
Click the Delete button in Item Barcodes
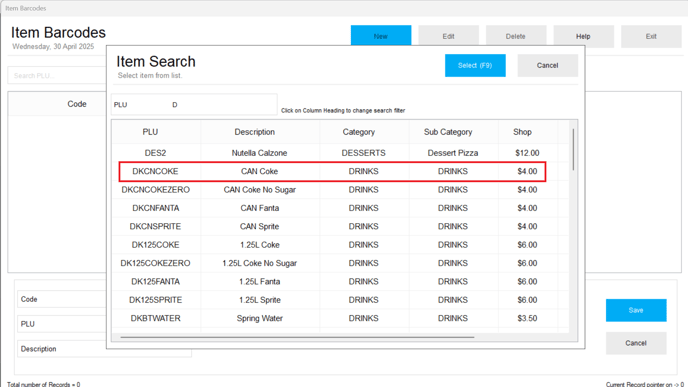click(516, 36)
